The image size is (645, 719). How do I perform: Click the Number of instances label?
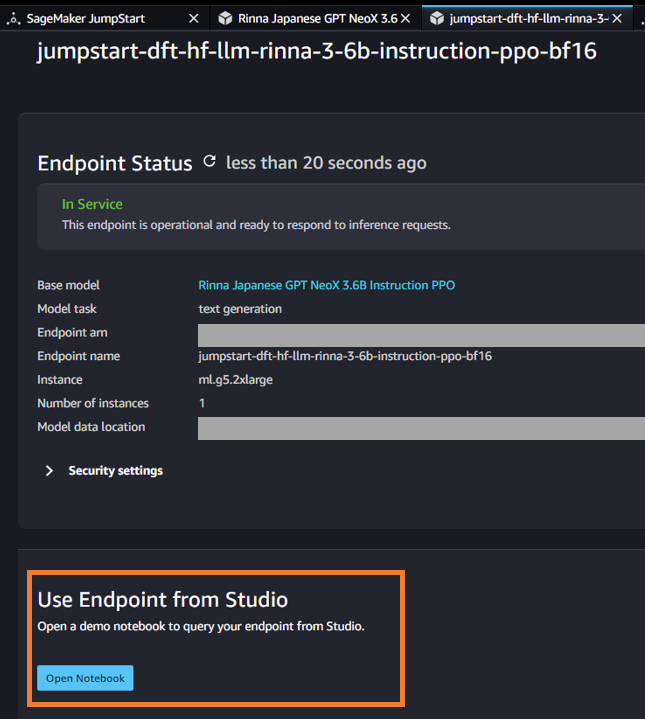click(x=93, y=404)
